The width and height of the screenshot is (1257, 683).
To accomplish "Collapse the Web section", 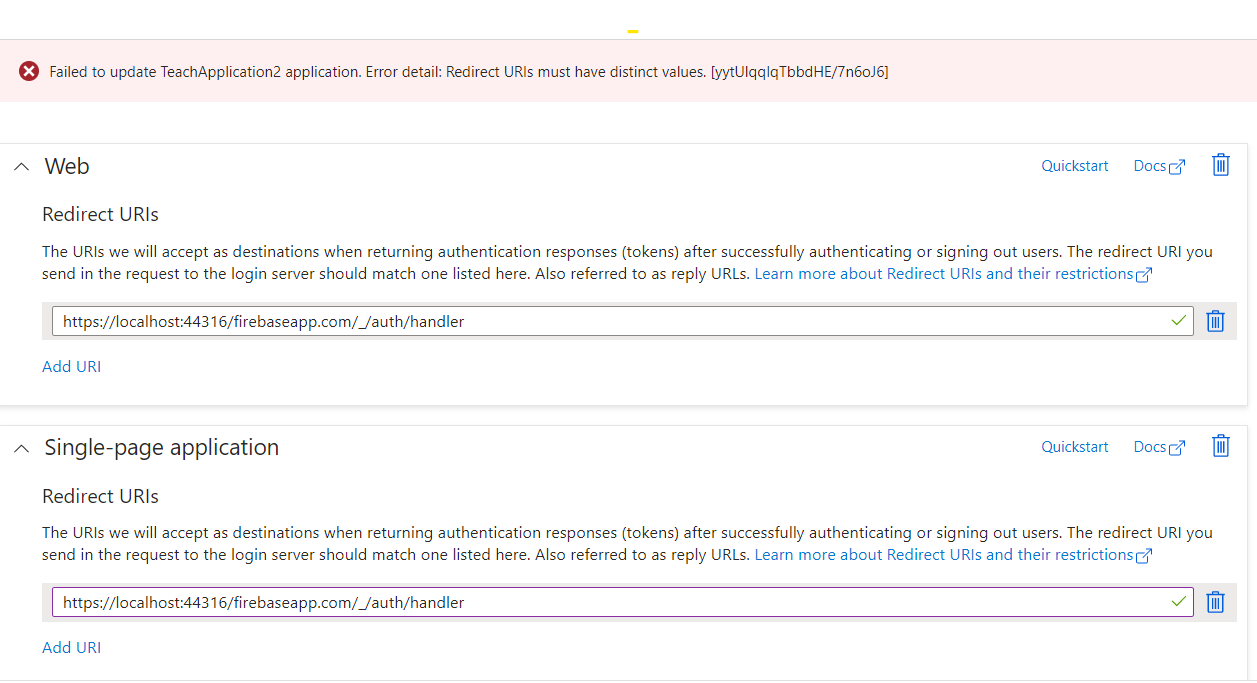I will click(x=21, y=167).
